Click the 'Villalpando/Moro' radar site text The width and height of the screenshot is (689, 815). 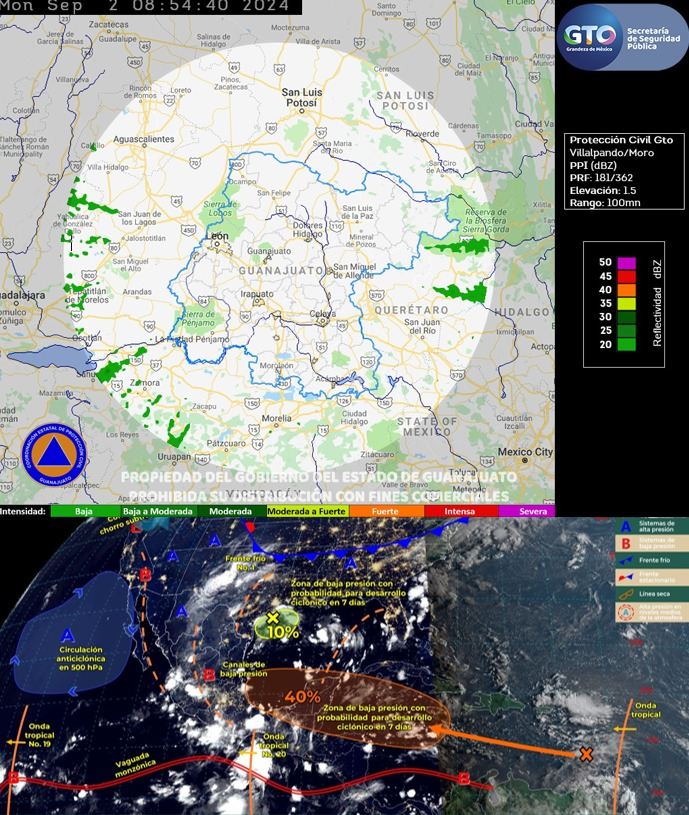pyautogui.click(x=612, y=153)
